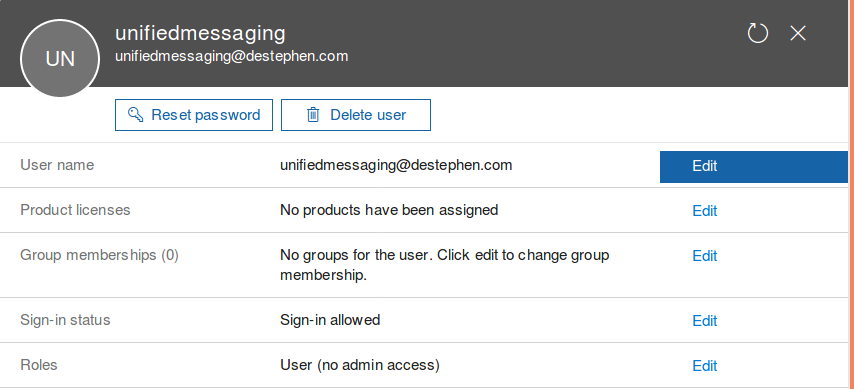Click the 'Sign-in status' label
This screenshot has width=854, height=389.
(65, 320)
